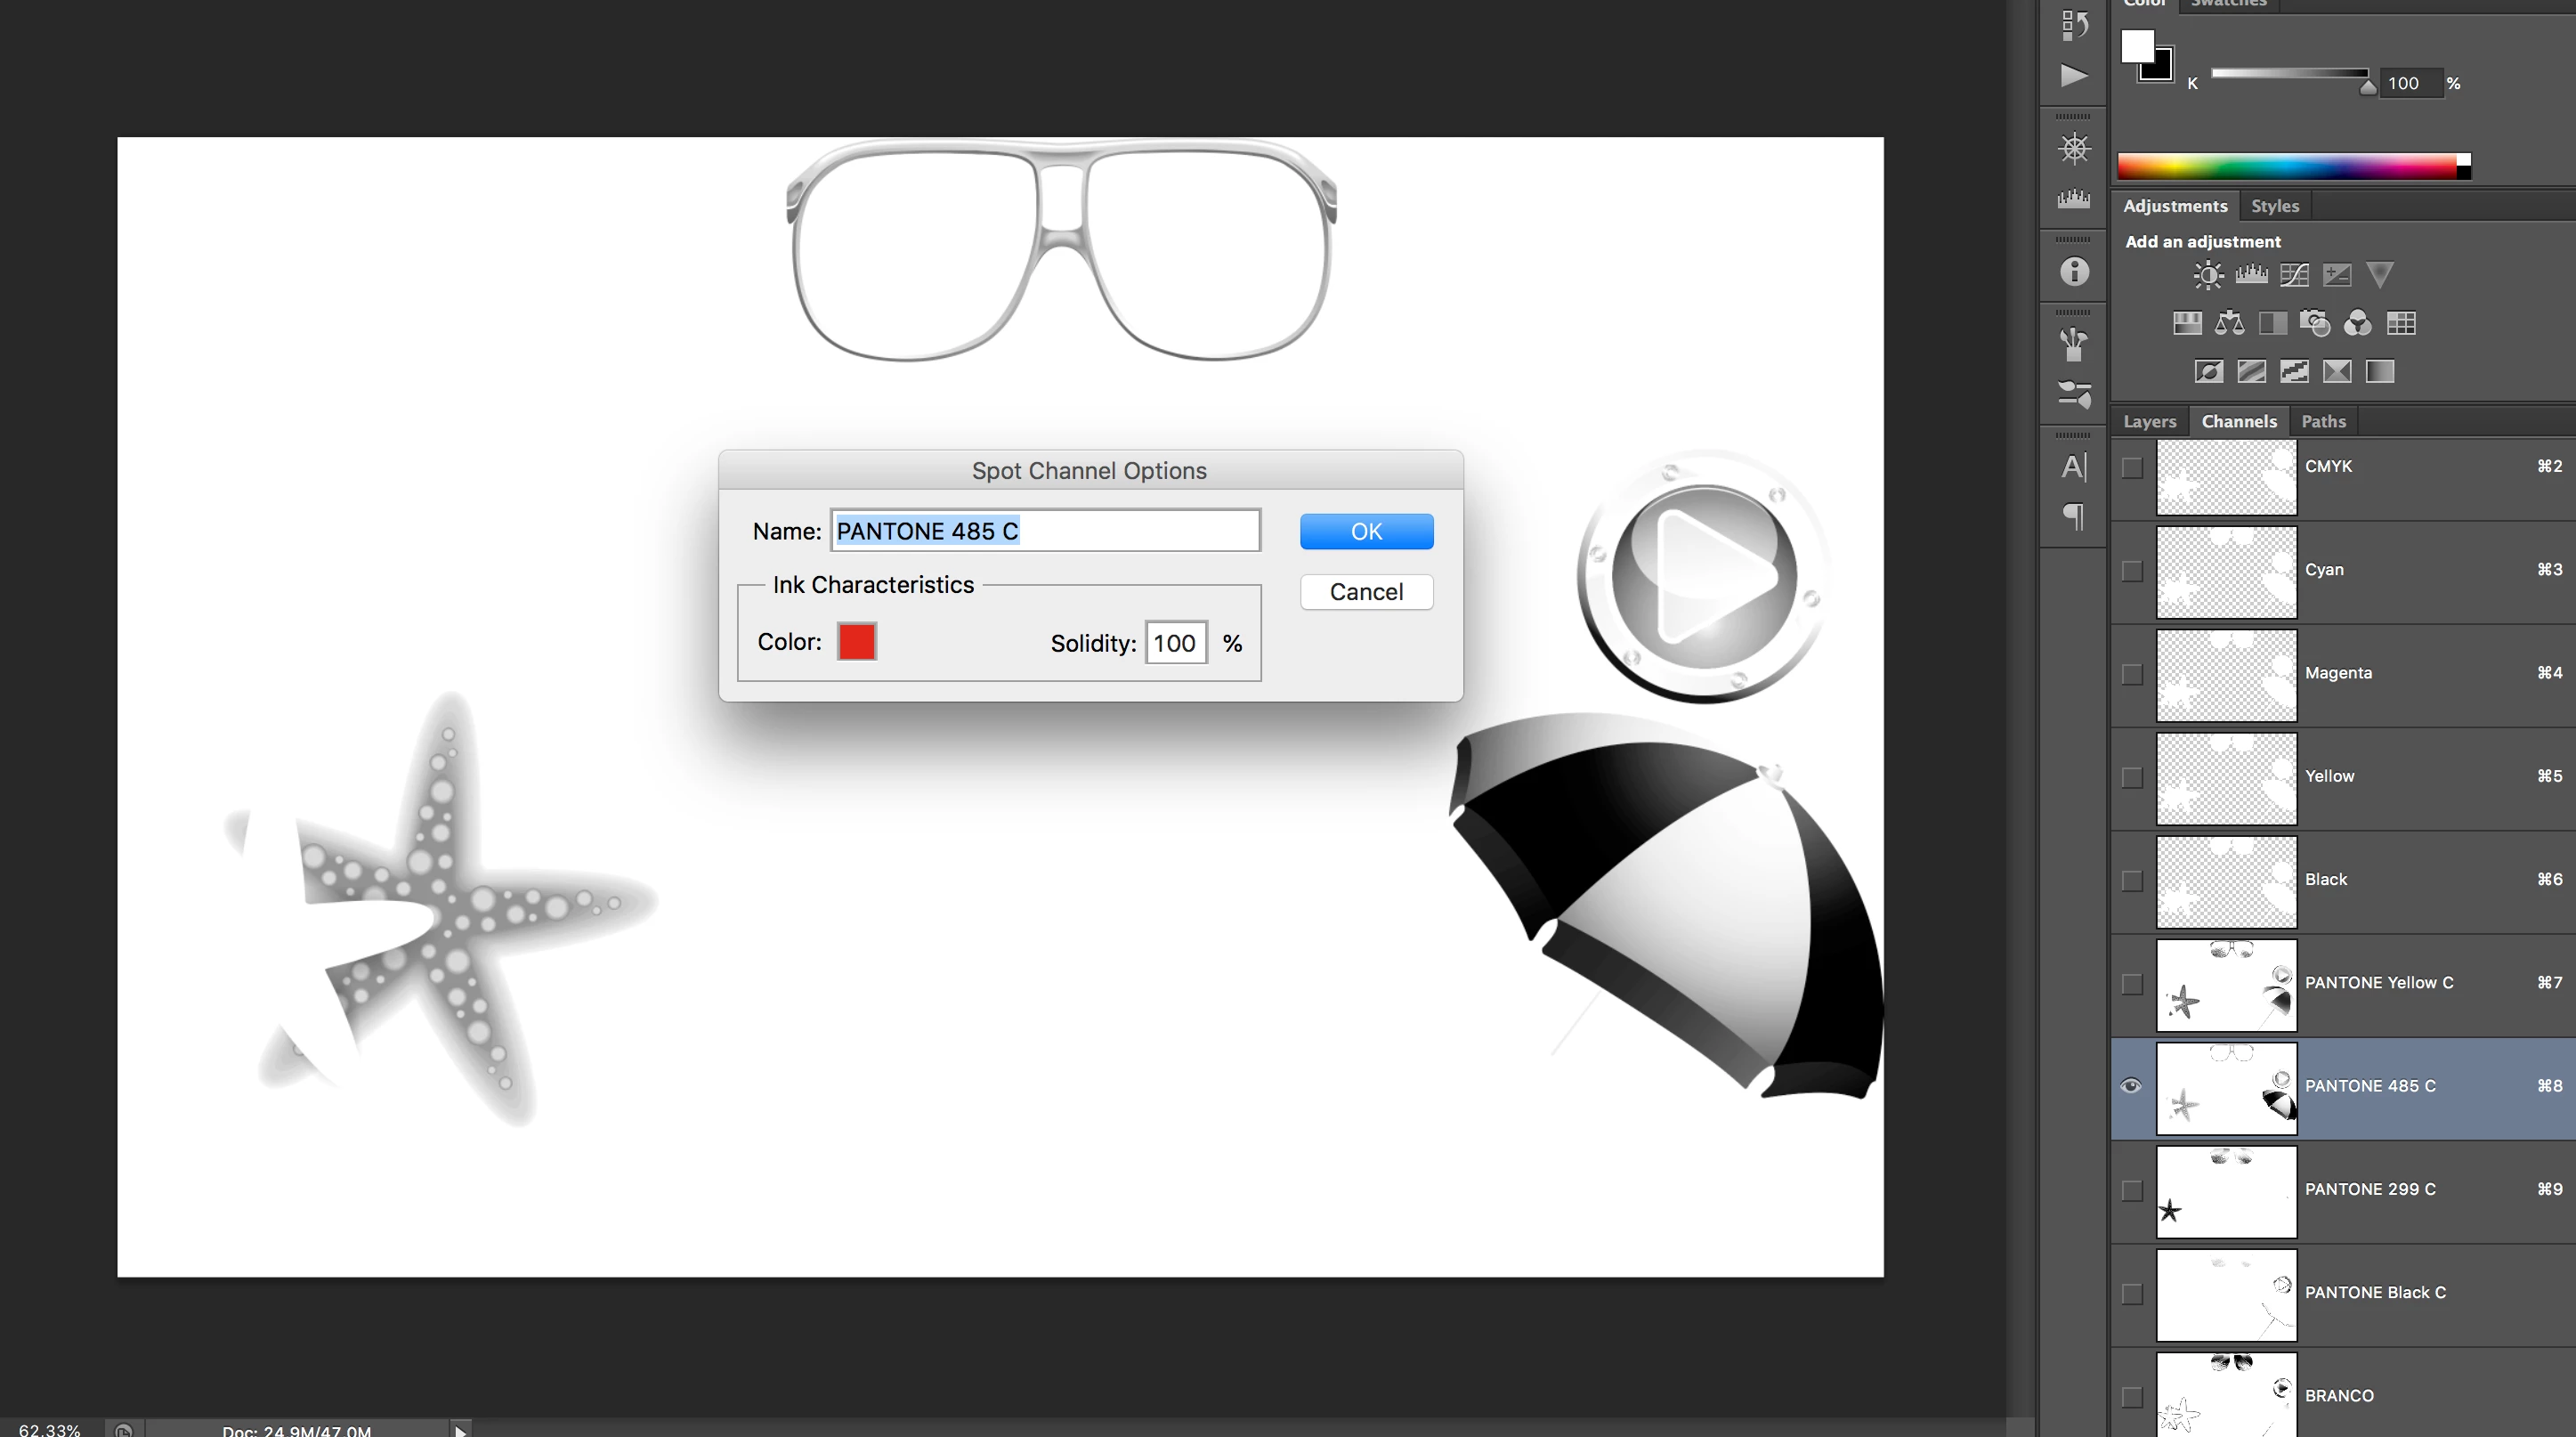2576x1437 pixels.
Task: Show the PANTONE Yellow C channel
Action: (2132, 984)
